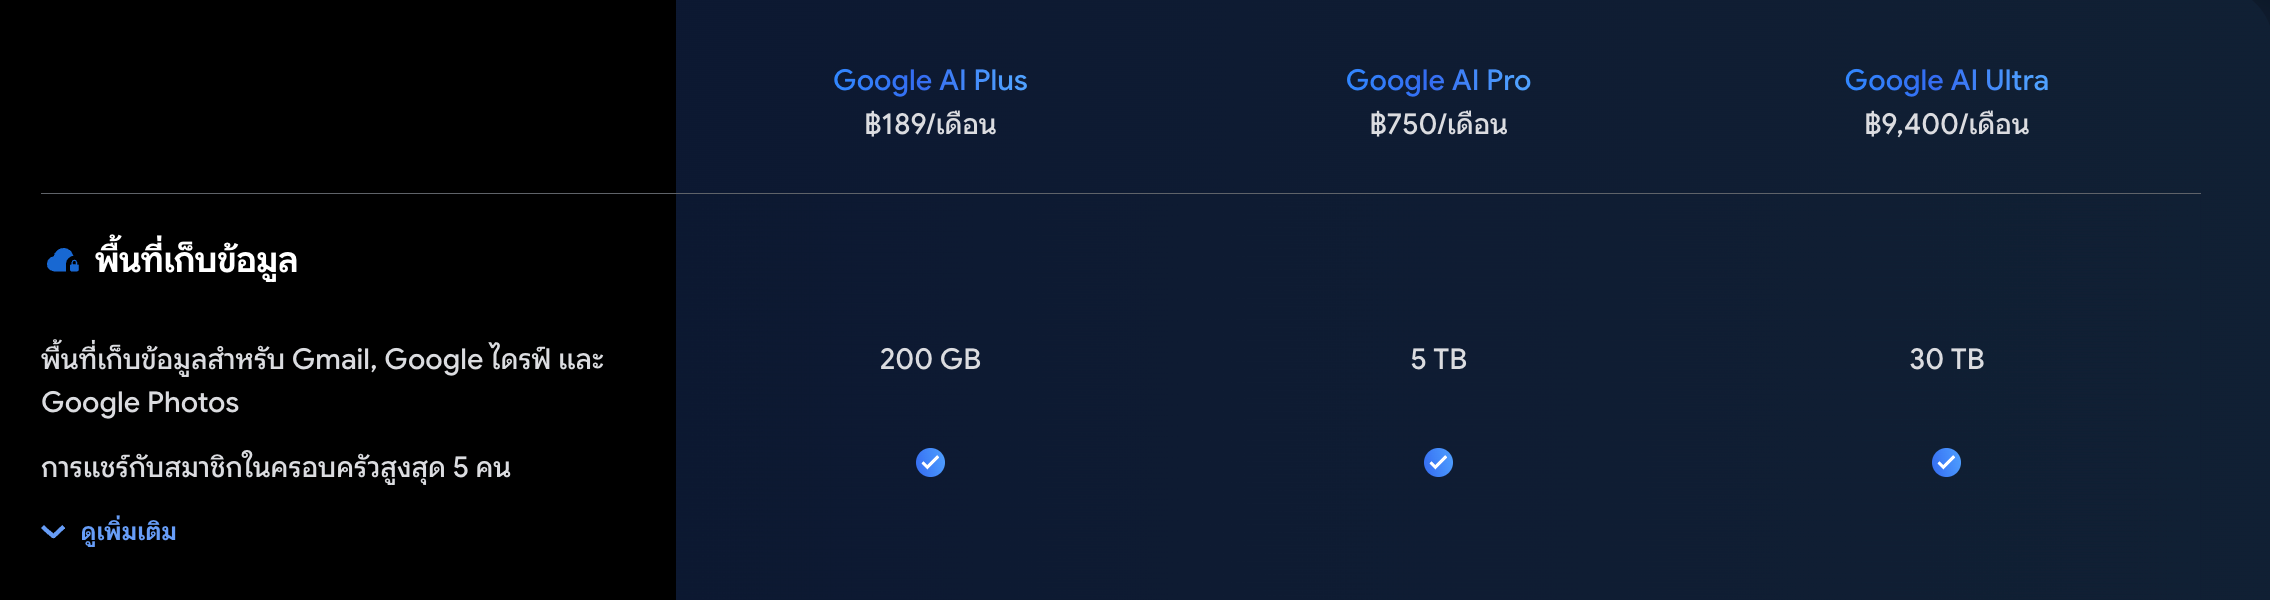Click the ดูเพิ่มเติม link text
The image size is (2270, 600).
coord(128,532)
